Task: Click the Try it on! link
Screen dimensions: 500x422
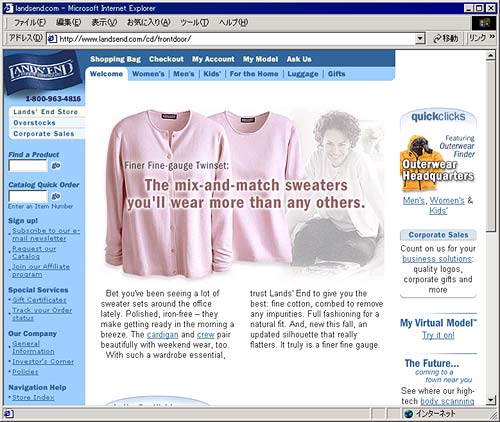Action: [x=438, y=335]
